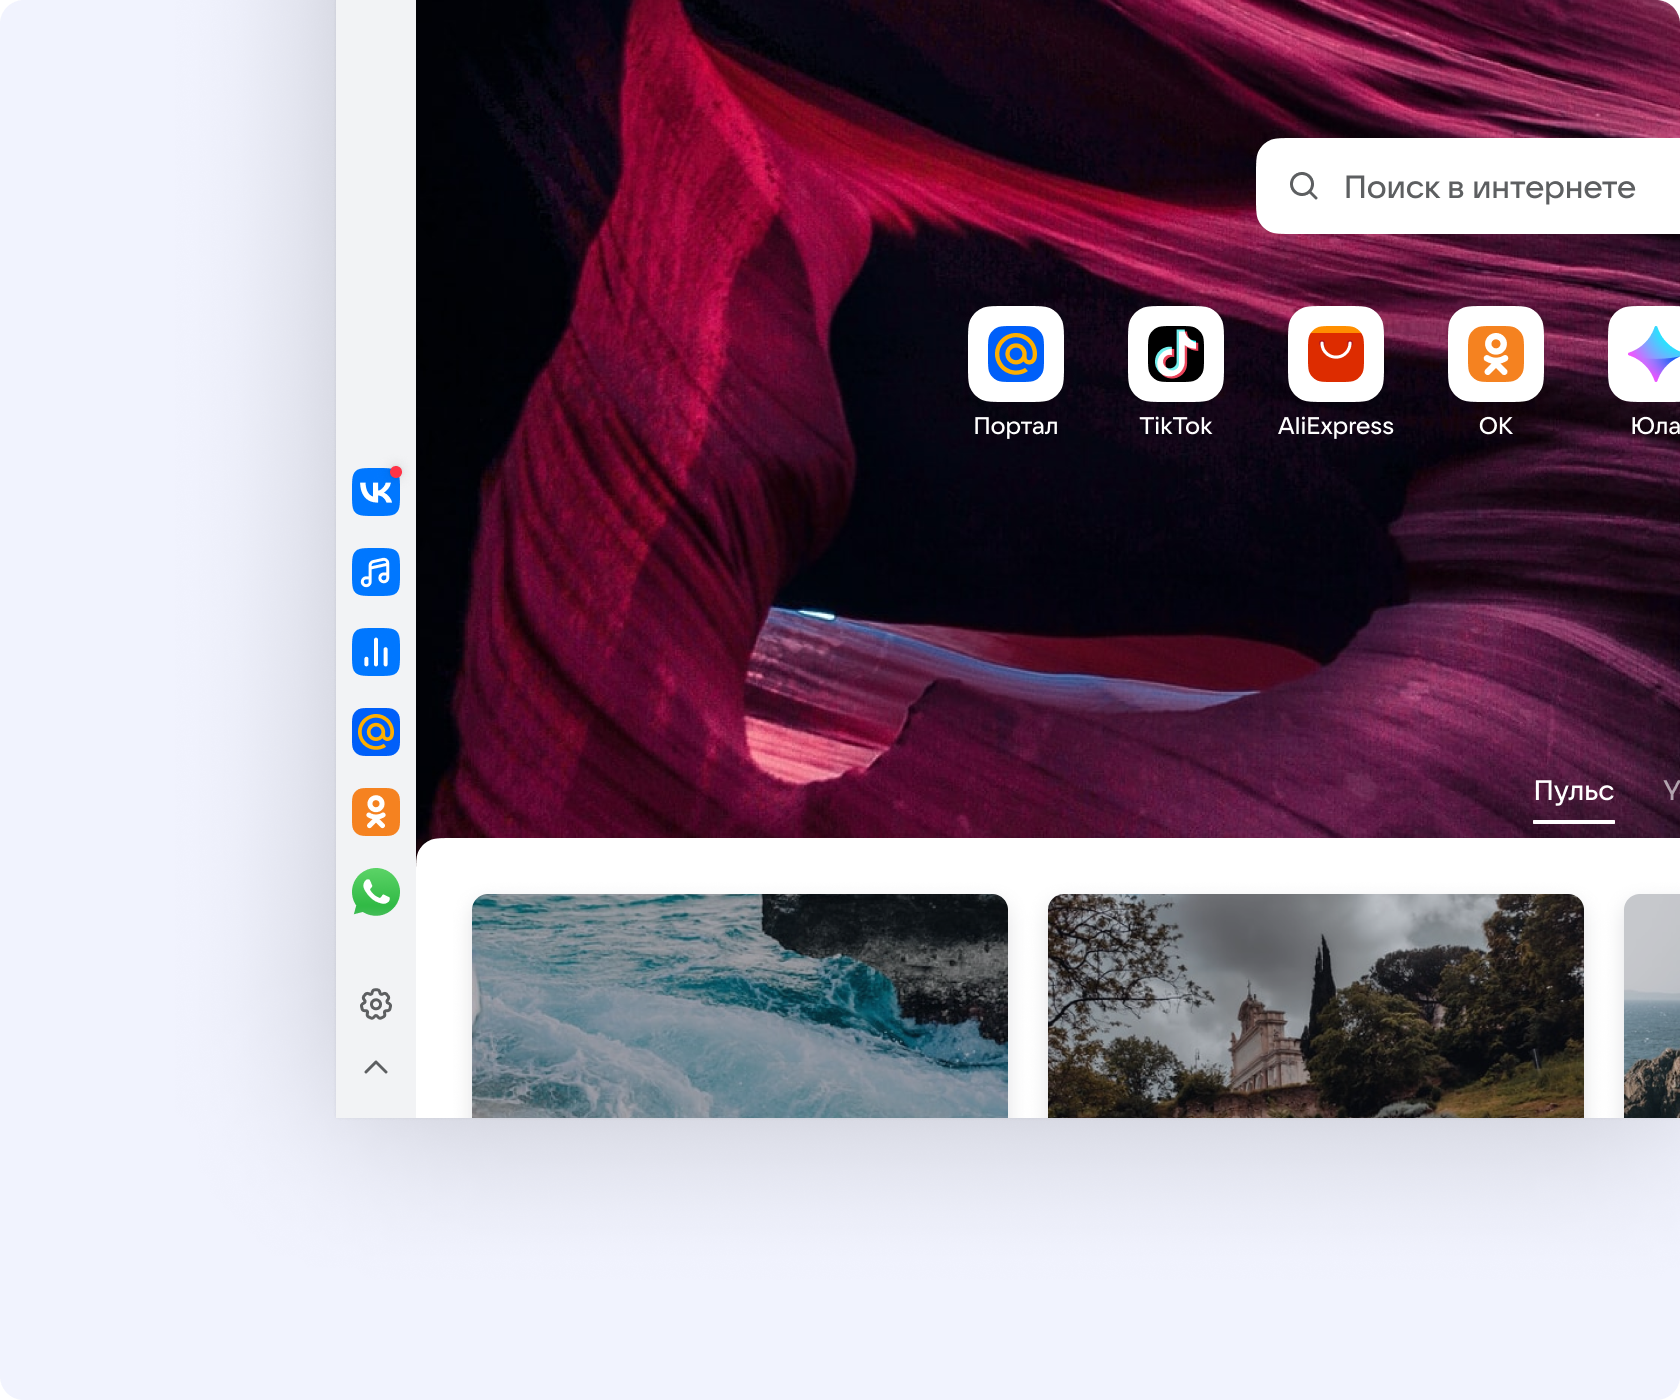The height and width of the screenshot is (1400, 1680).
Task: Open WhatsApp in the sidebar
Action: tap(376, 892)
